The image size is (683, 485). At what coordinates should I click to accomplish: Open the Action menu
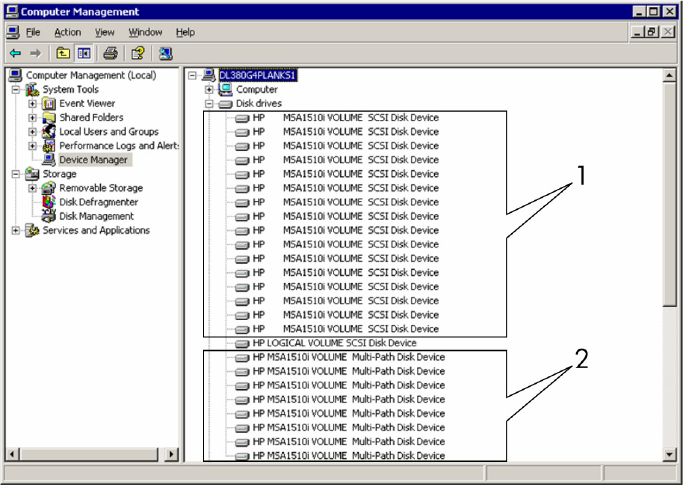click(x=67, y=32)
